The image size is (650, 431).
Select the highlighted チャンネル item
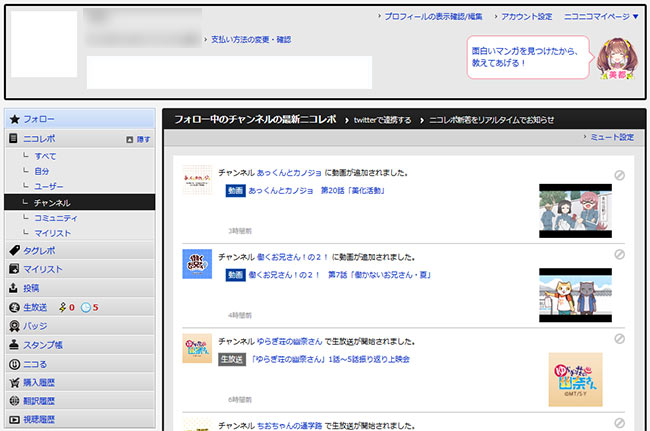(x=80, y=202)
